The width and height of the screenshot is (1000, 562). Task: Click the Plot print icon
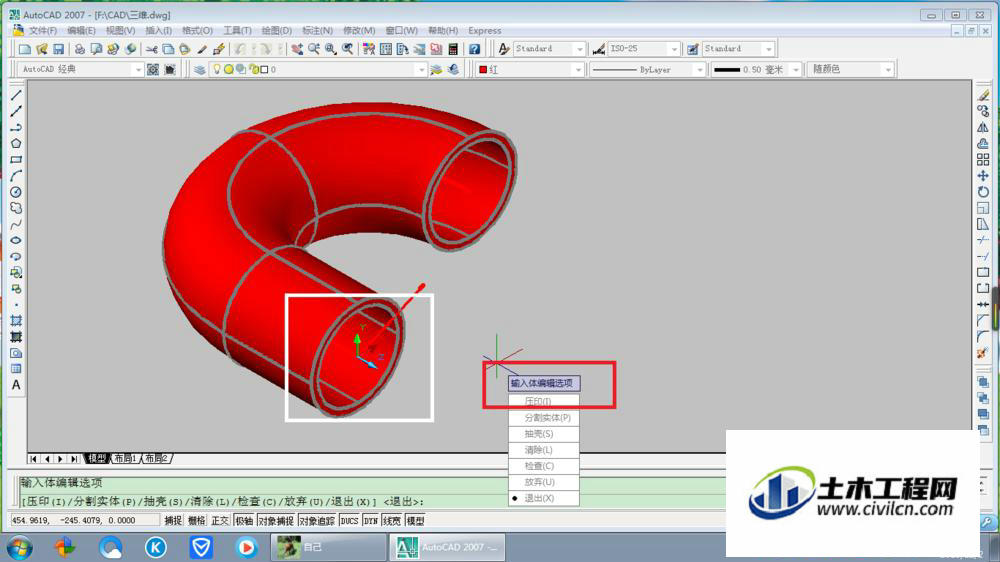pos(80,49)
